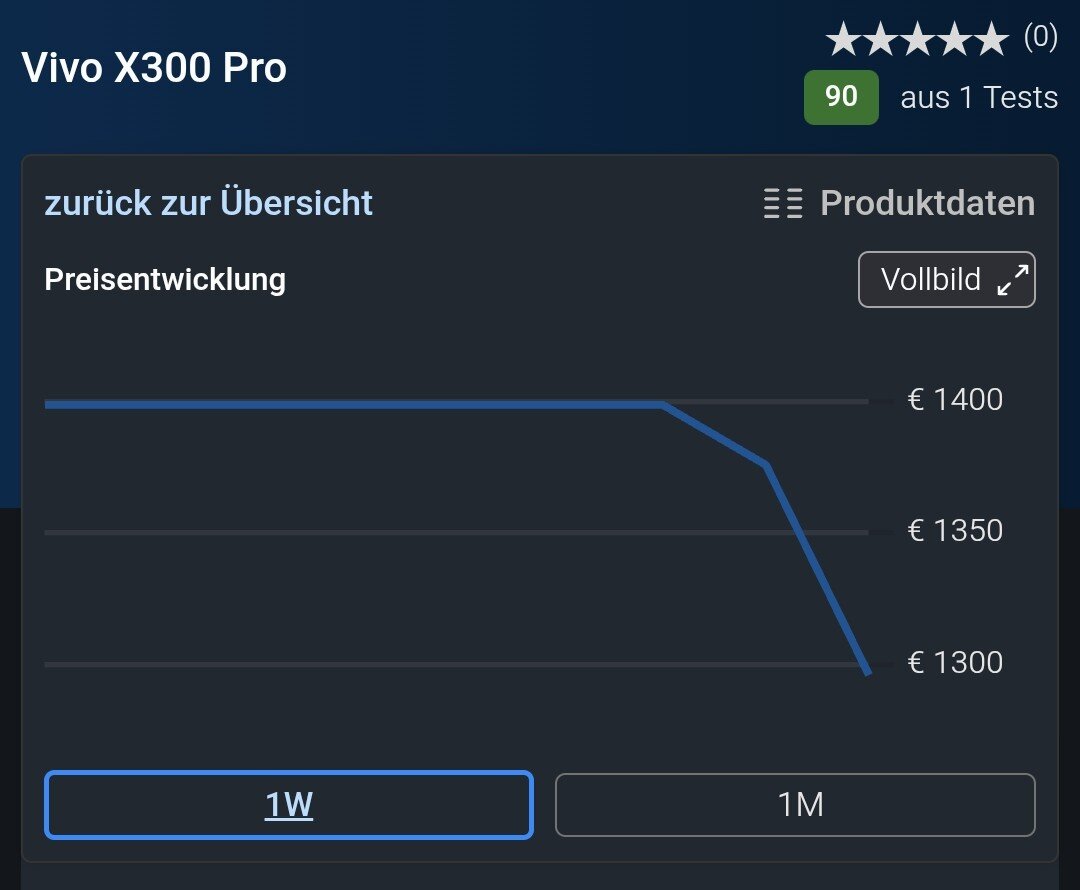The image size is (1080, 890).
Task: Select the 1W time range
Action: coord(289,805)
